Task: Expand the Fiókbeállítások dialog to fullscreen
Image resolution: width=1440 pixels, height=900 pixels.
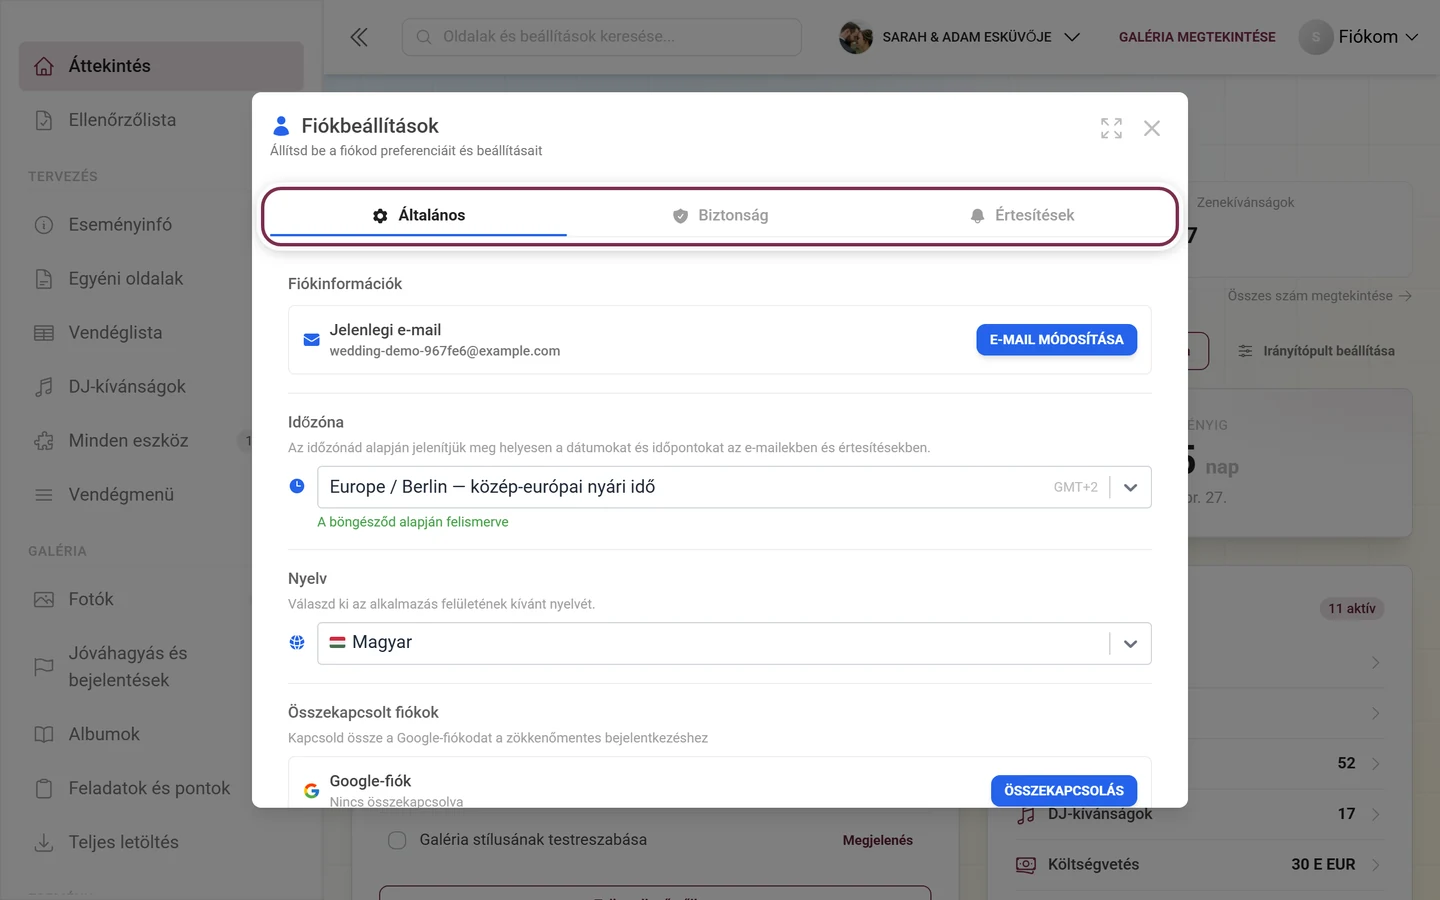Action: (1111, 128)
